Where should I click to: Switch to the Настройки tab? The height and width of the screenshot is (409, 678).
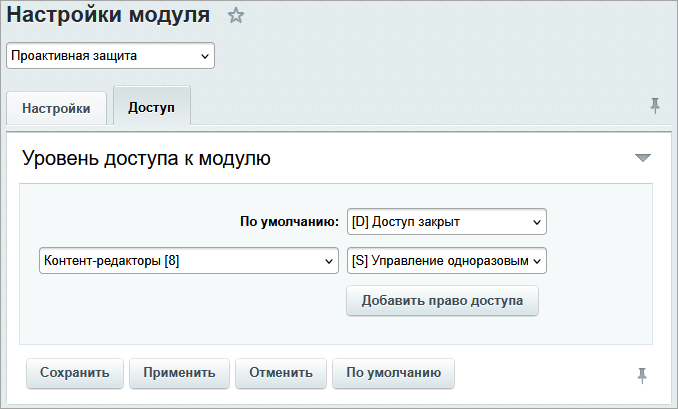(56, 108)
